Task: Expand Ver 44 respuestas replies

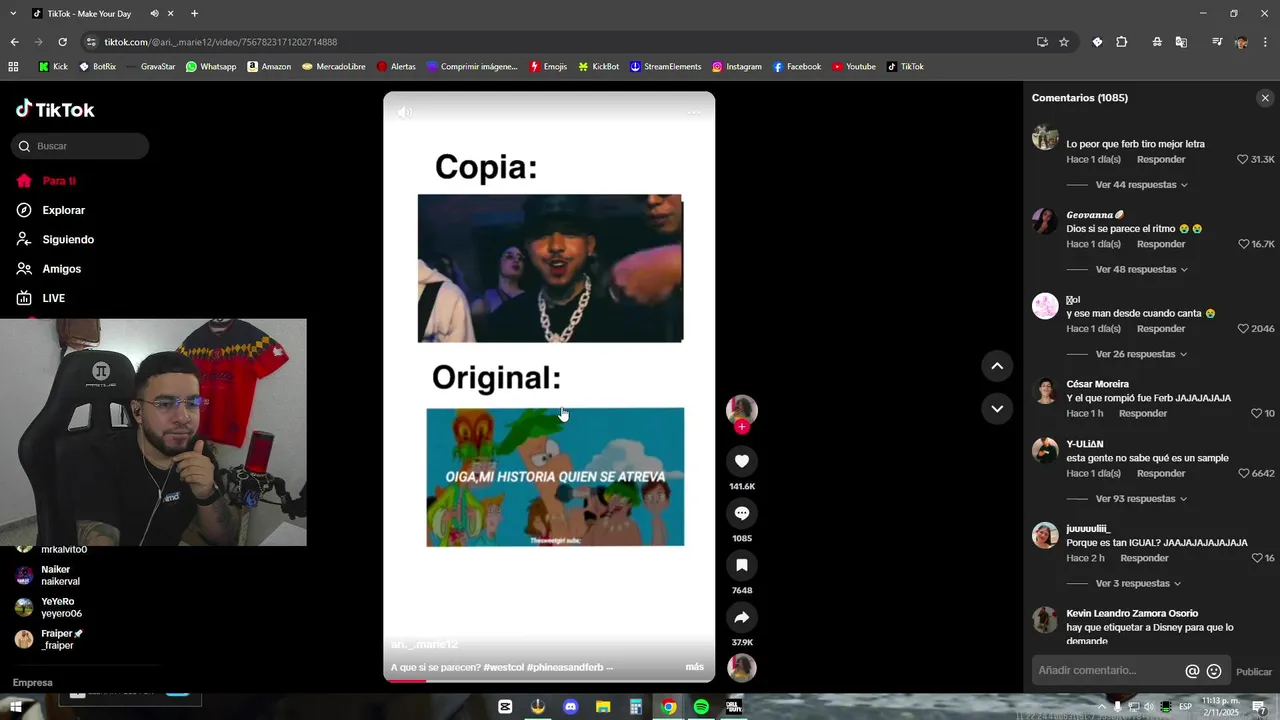Action: point(1141,185)
